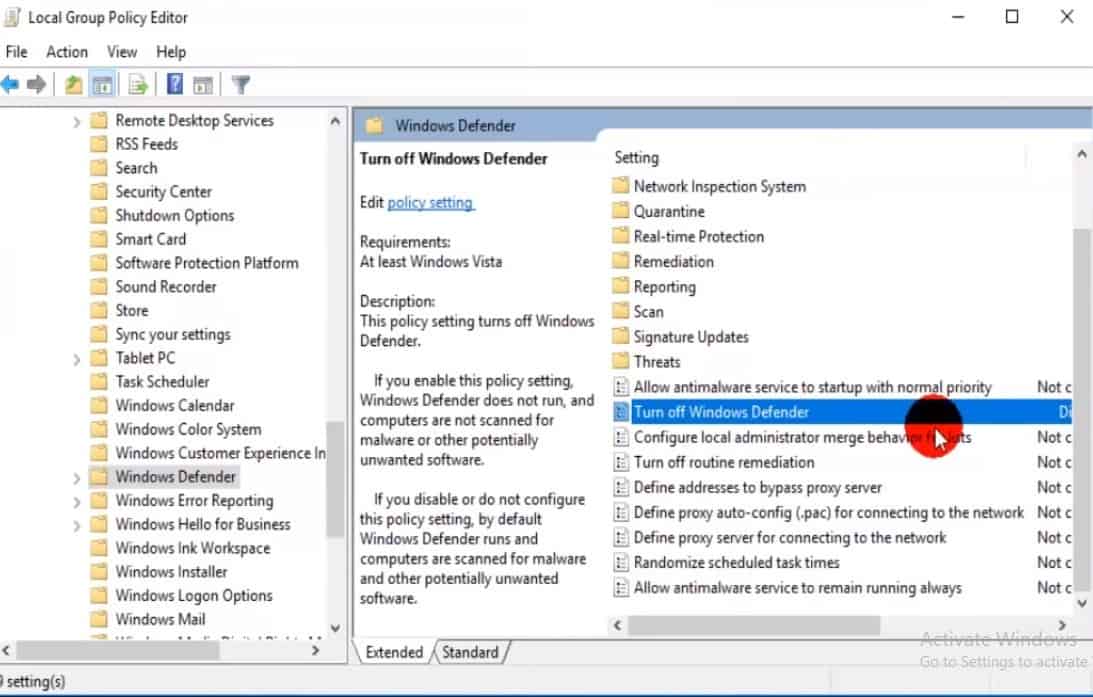Open the File menu
Image resolution: width=1093 pixels, height=697 pixels.
click(x=17, y=52)
